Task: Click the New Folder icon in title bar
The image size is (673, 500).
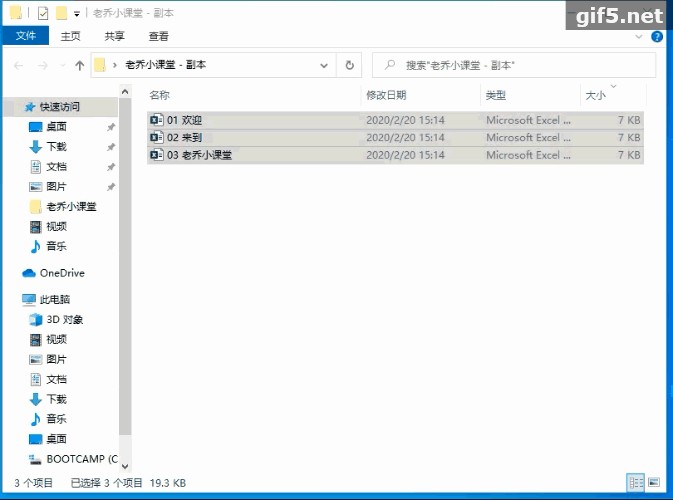Action: 61,13
